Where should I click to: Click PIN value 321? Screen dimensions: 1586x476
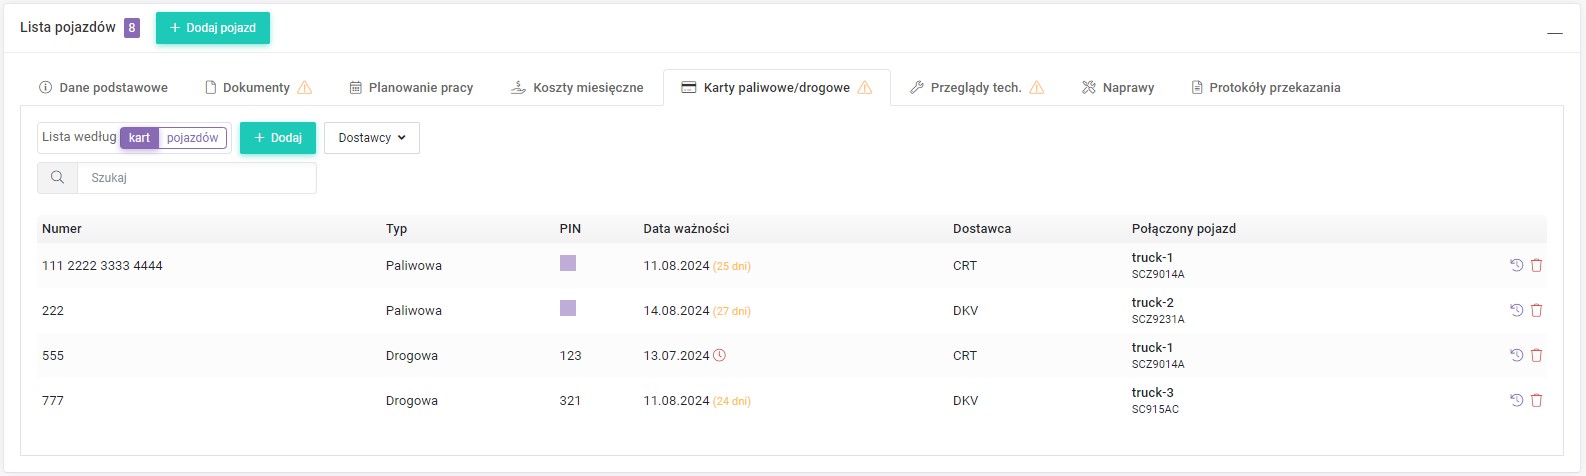[571, 400]
